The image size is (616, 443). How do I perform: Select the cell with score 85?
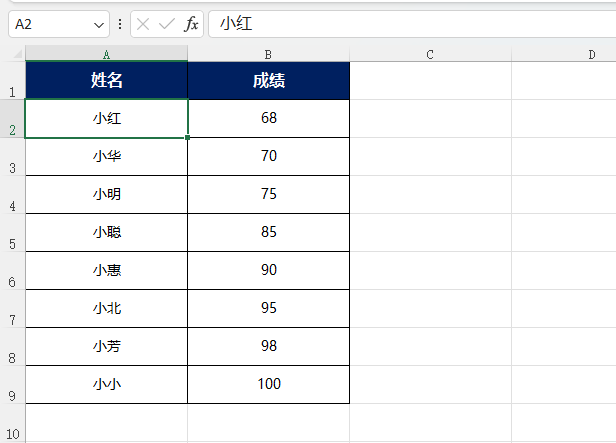coord(268,232)
